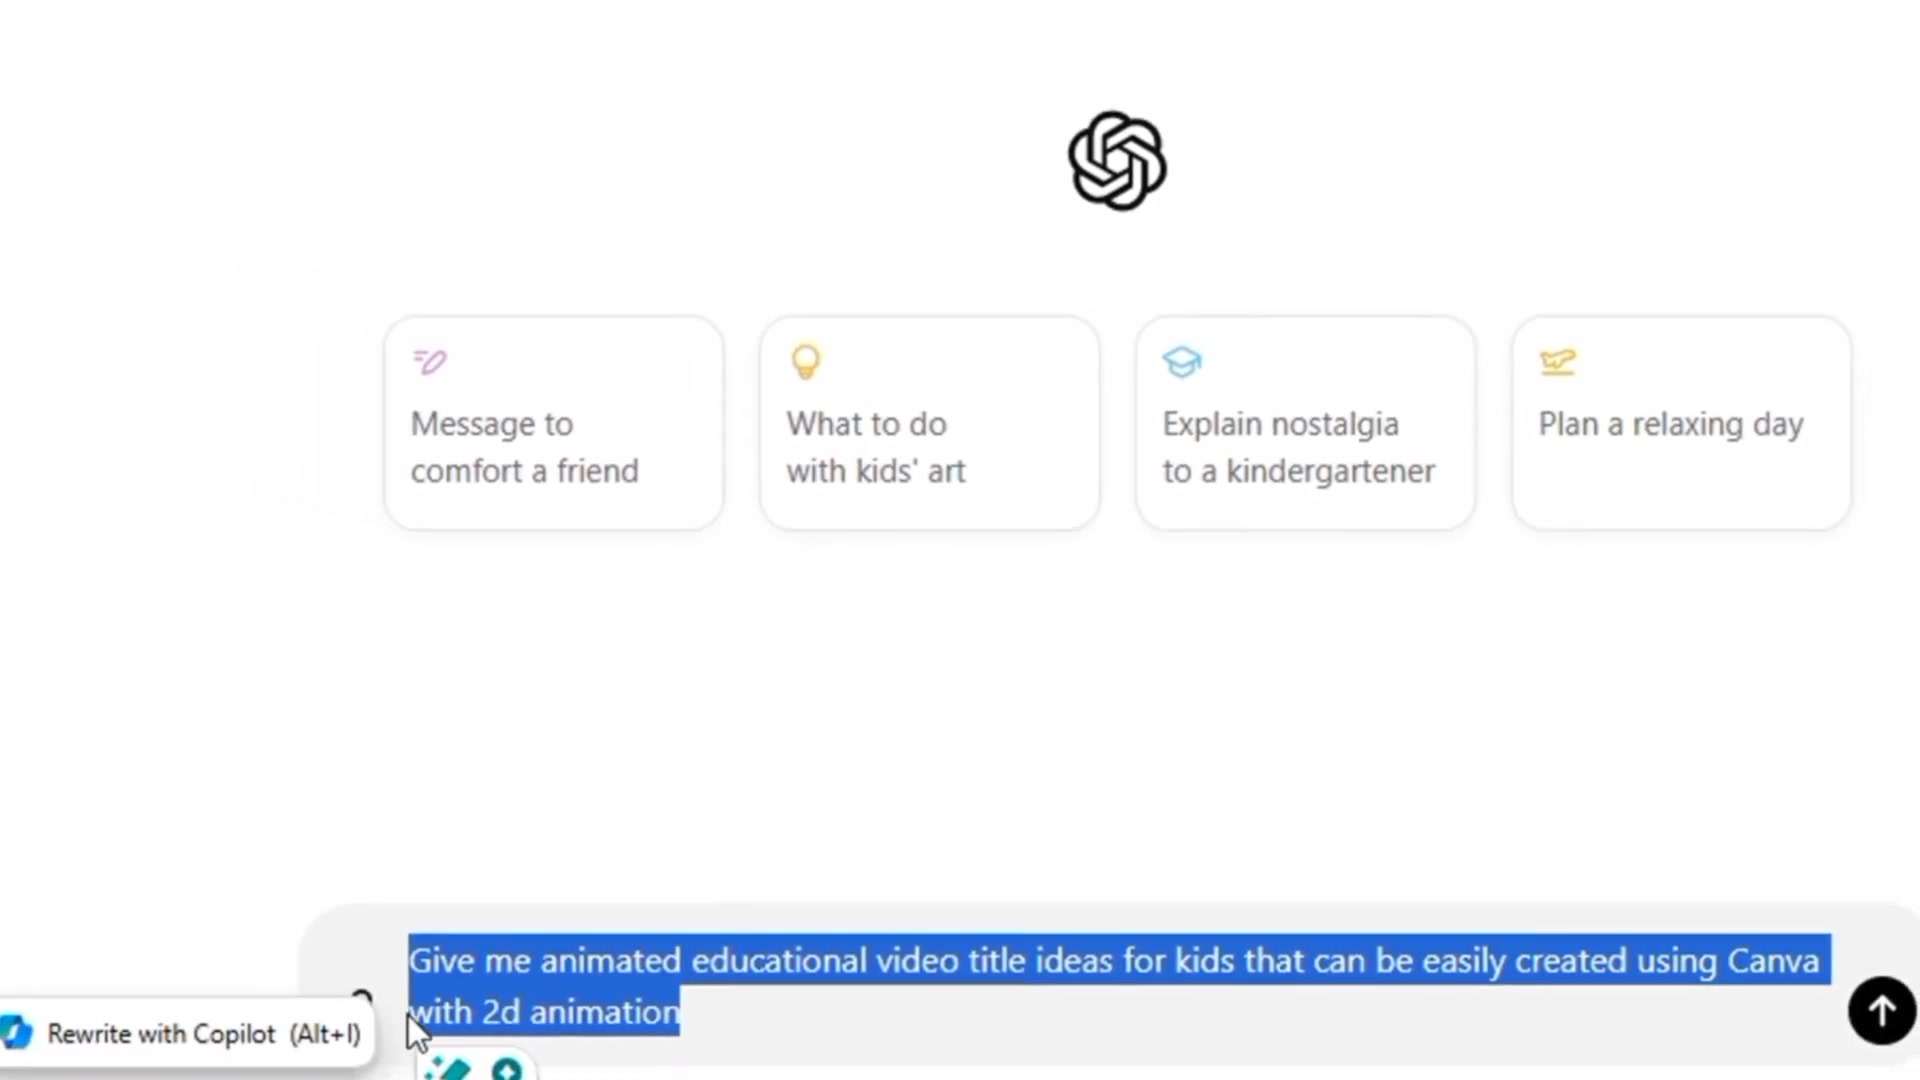Open Explain nostalgia to a kindergartener suggestion
Image resolution: width=1920 pixels, height=1080 pixels.
click(1306, 423)
